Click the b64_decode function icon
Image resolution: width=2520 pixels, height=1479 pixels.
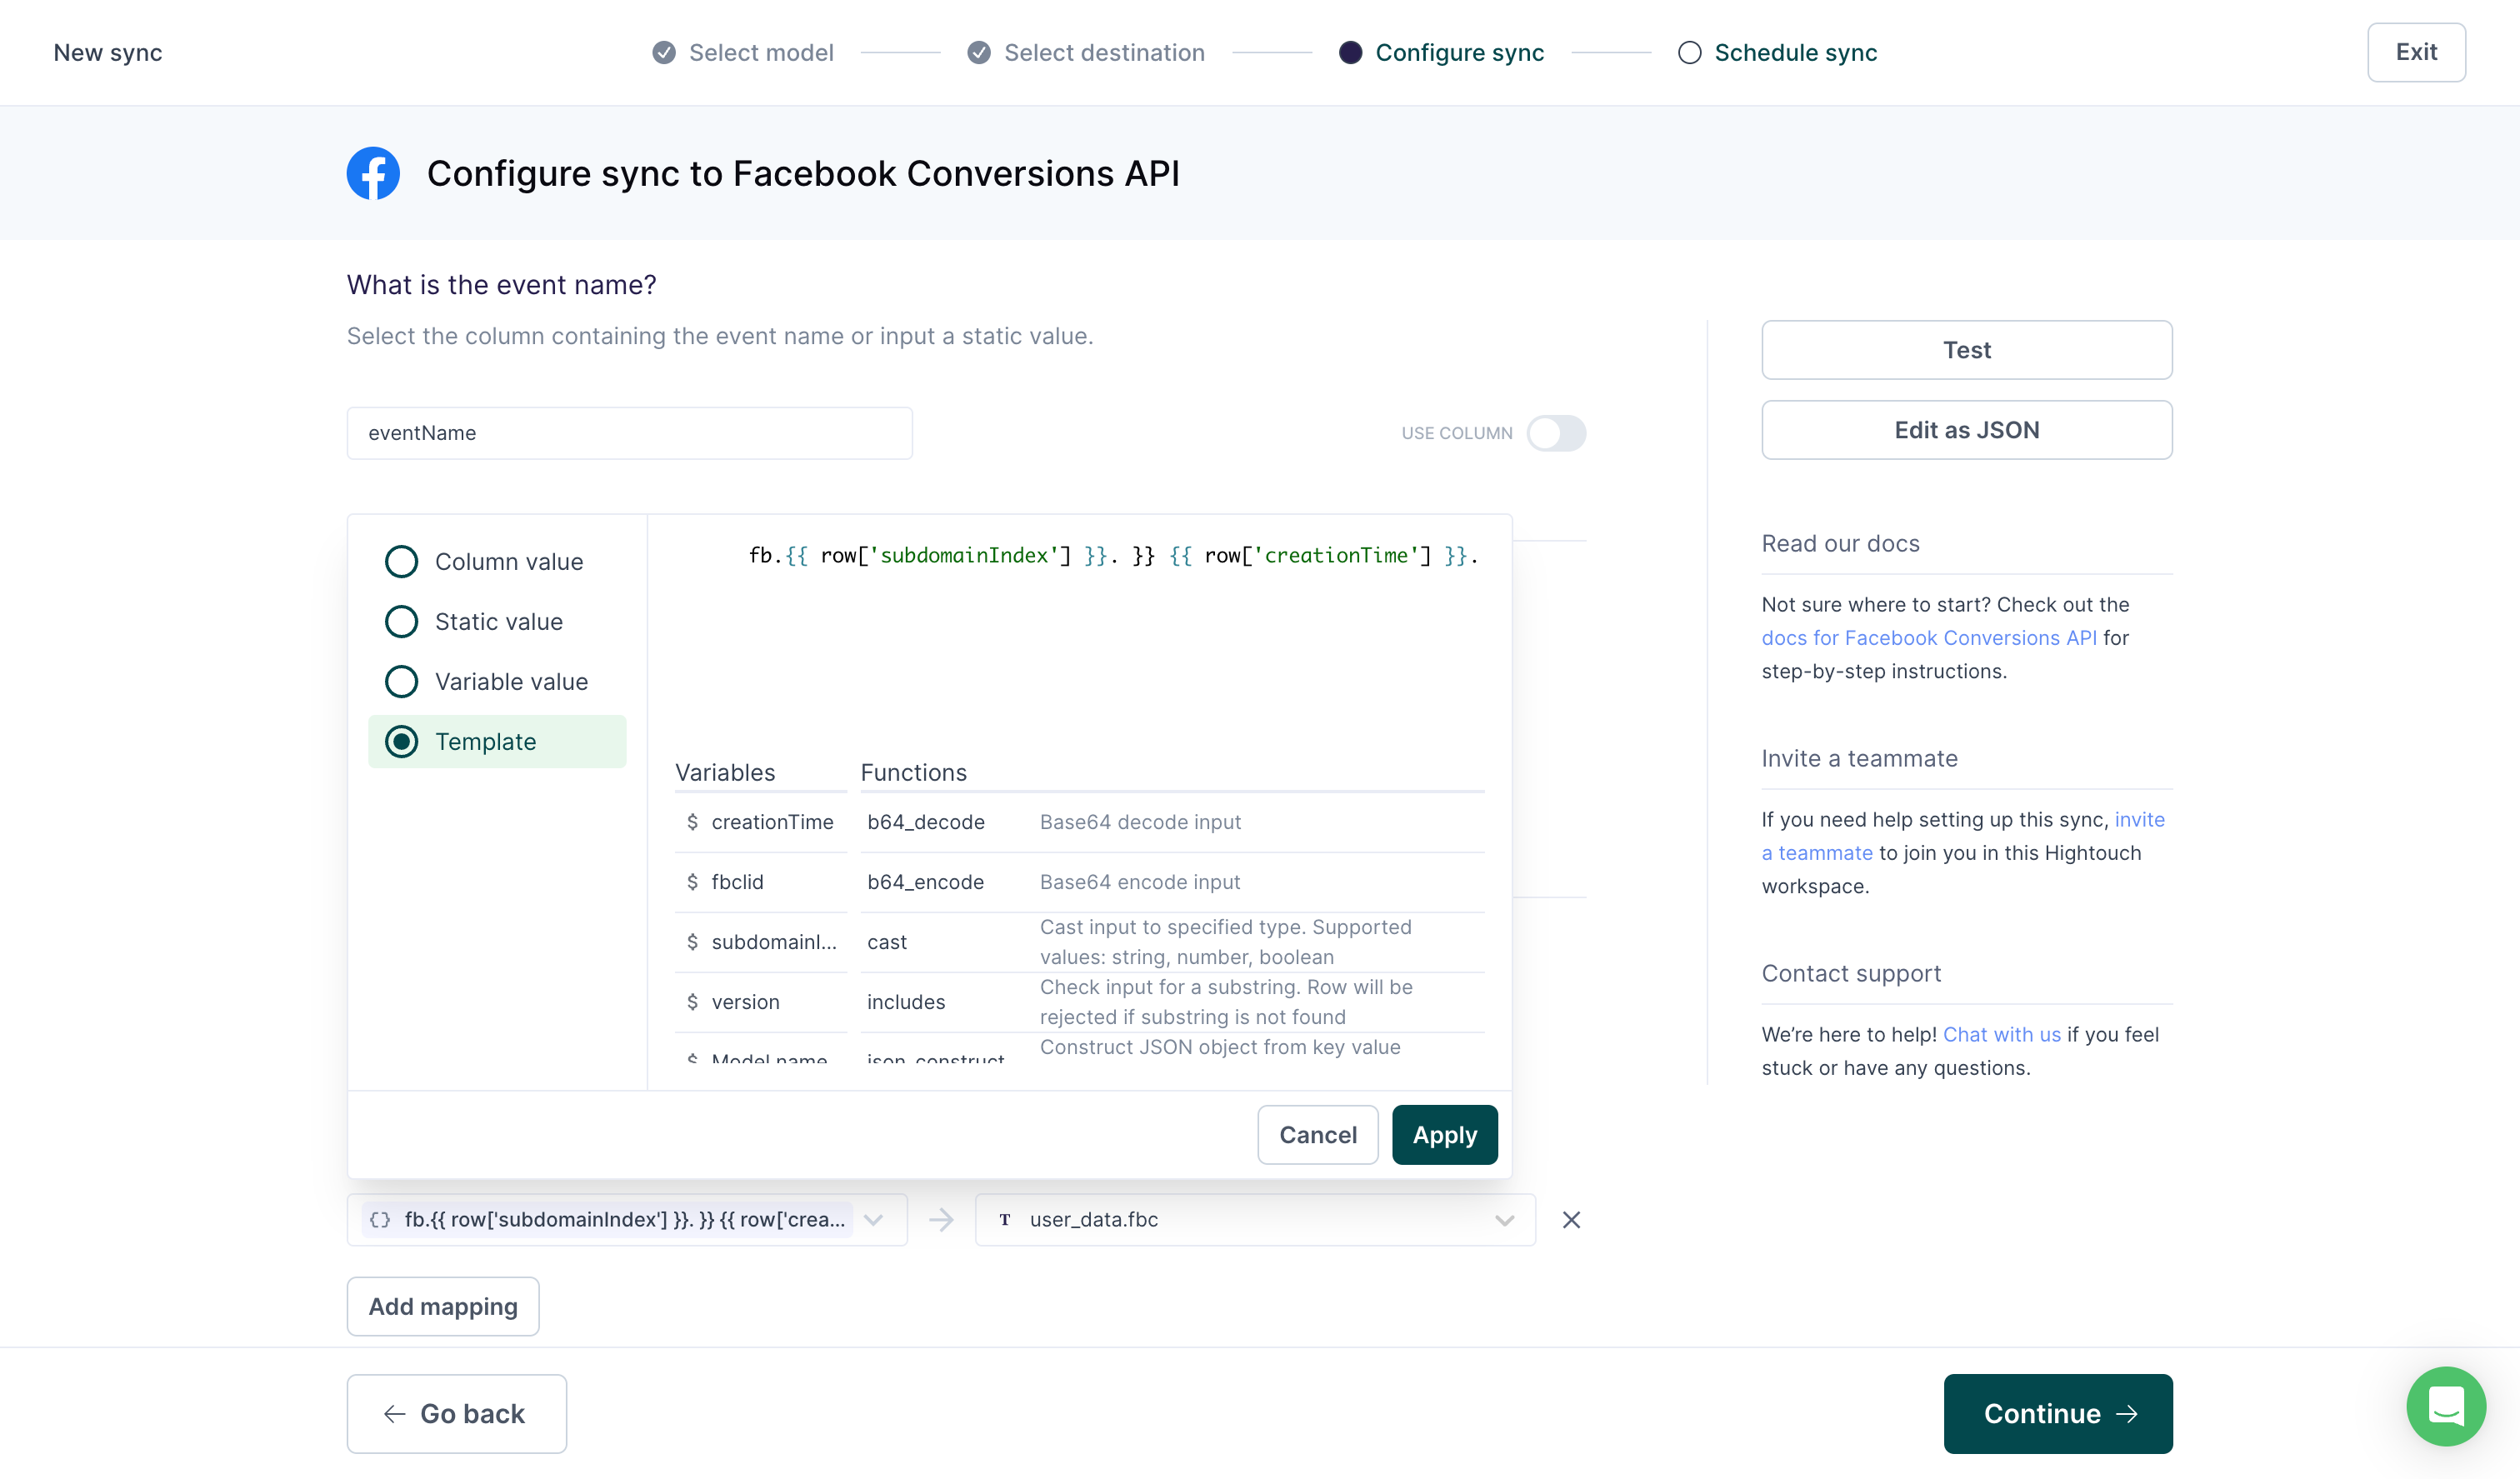(x=924, y=821)
